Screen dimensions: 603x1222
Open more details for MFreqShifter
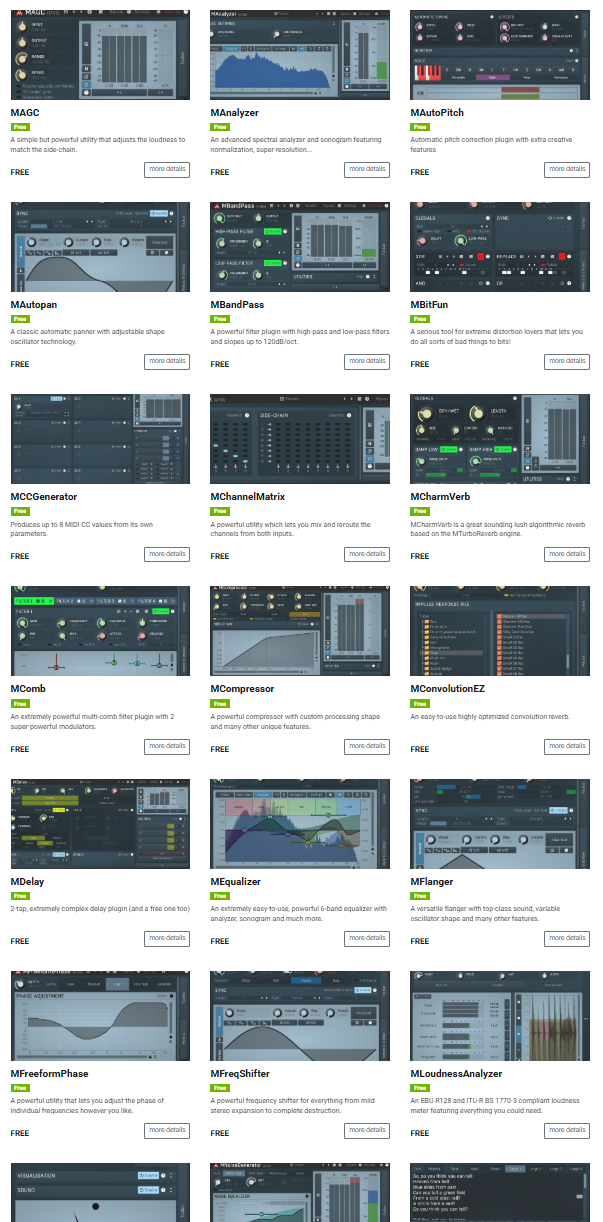(367, 1130)
